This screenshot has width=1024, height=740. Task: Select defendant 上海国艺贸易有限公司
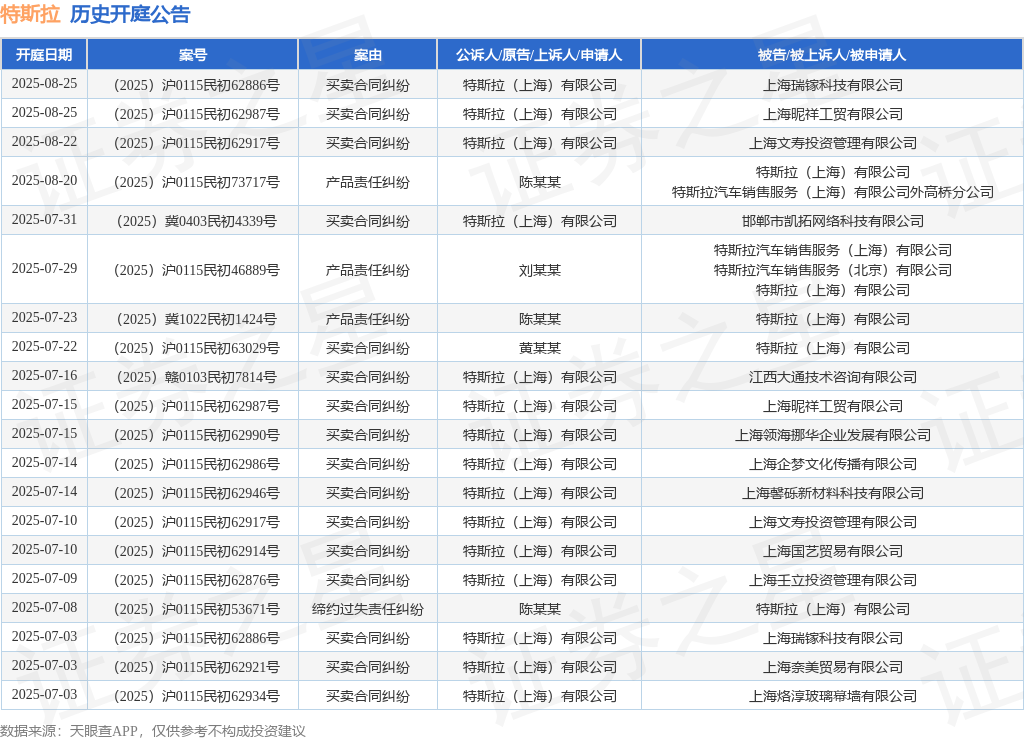(833, 551)
